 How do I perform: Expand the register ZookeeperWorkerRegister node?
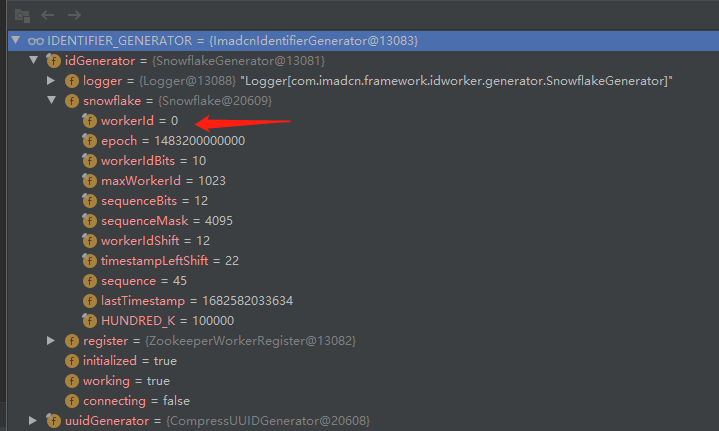(x=52, y=341)
